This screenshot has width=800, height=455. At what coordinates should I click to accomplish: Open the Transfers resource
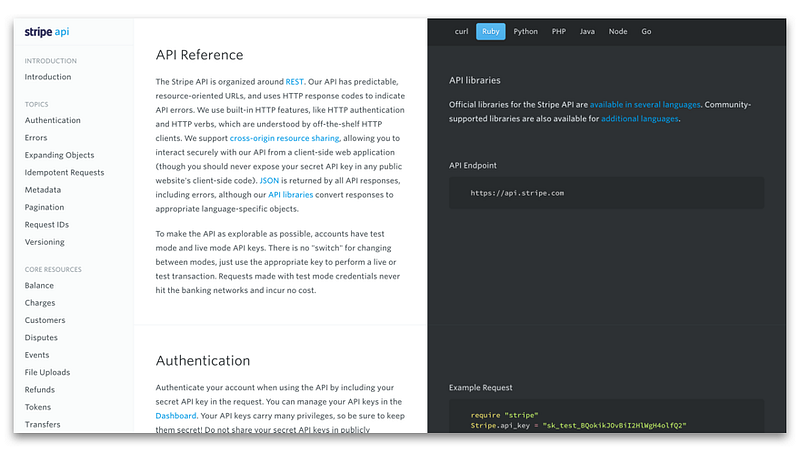[42, 424]
